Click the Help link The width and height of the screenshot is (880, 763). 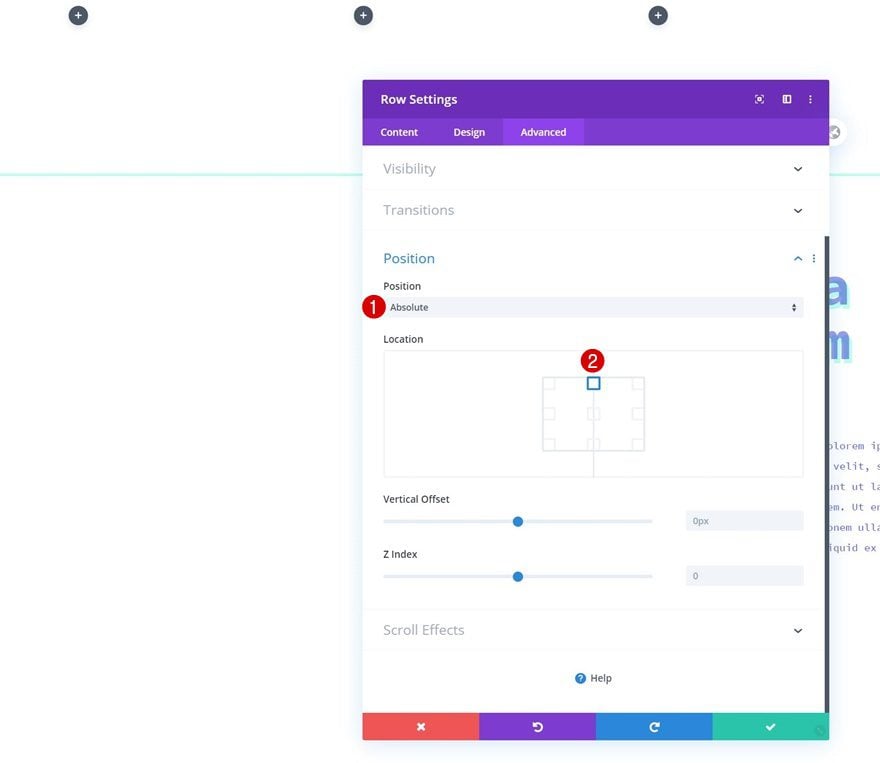tap(593, 678)
